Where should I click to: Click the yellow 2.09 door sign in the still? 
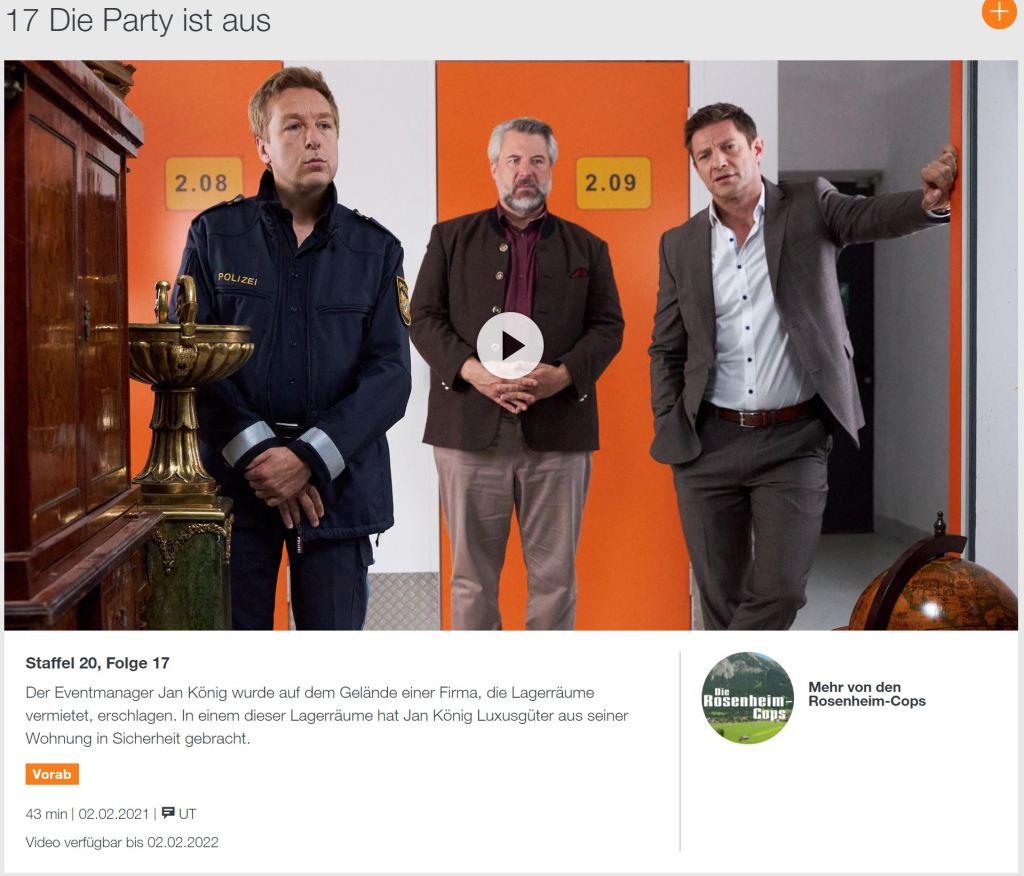point(613,183)
